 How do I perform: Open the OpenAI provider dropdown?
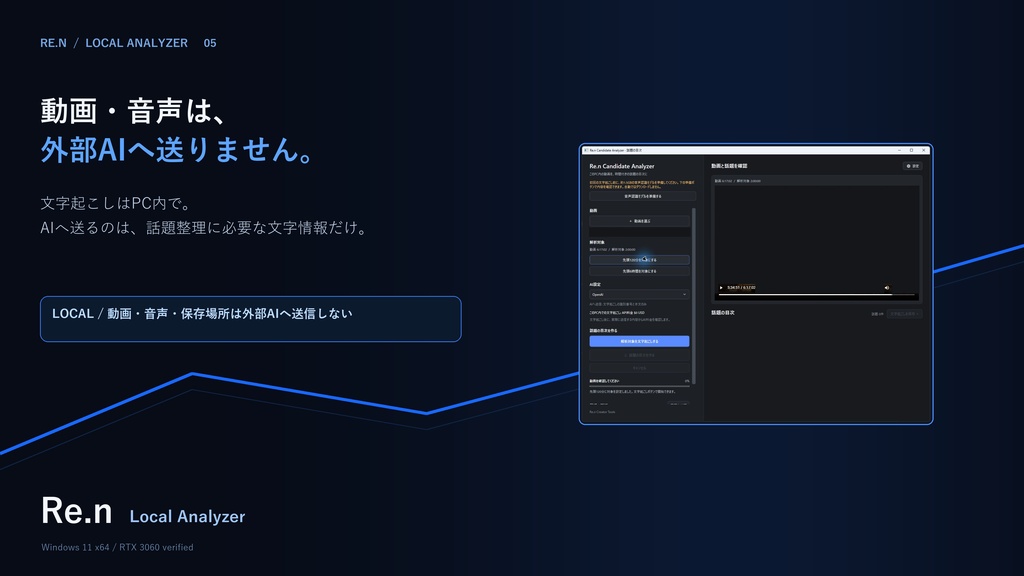pyautogui.click(x=639, y=295)
